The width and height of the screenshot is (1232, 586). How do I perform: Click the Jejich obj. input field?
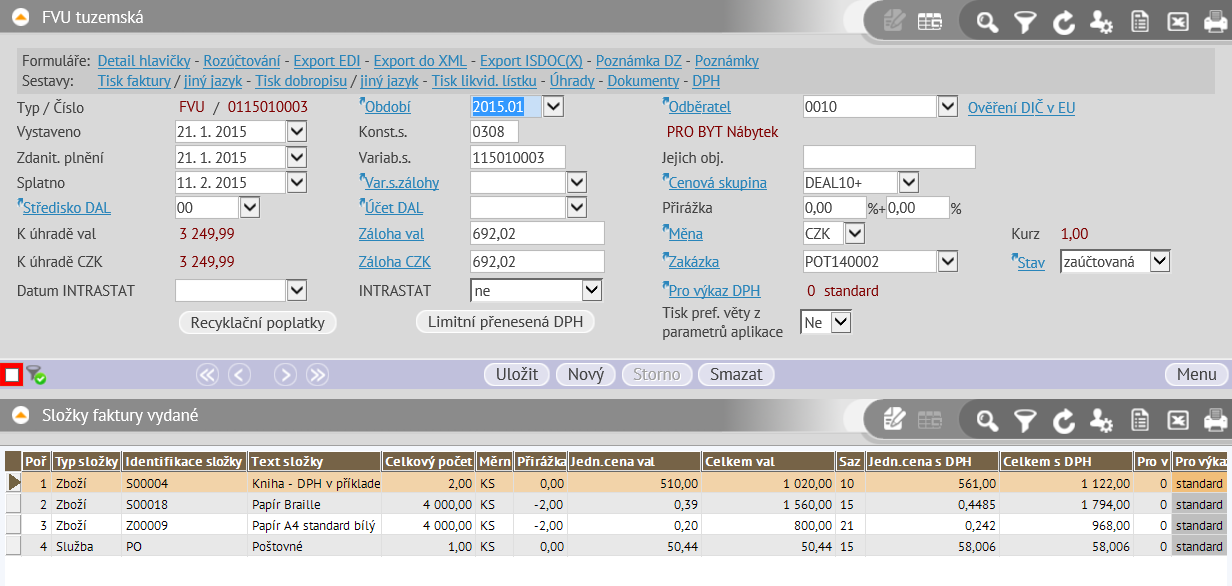889,157
